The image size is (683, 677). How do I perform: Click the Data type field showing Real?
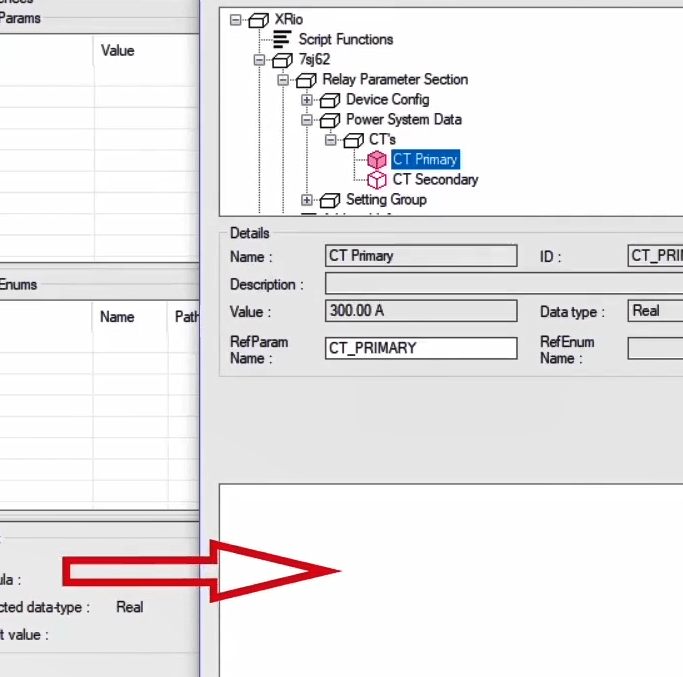pos(655,311)
